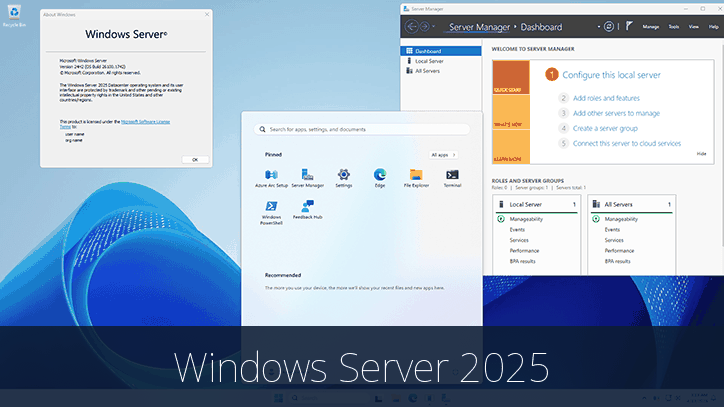Click Performance in Local Server tile
The width and height of the screenshot is (724, 407).
click(524, 251)
